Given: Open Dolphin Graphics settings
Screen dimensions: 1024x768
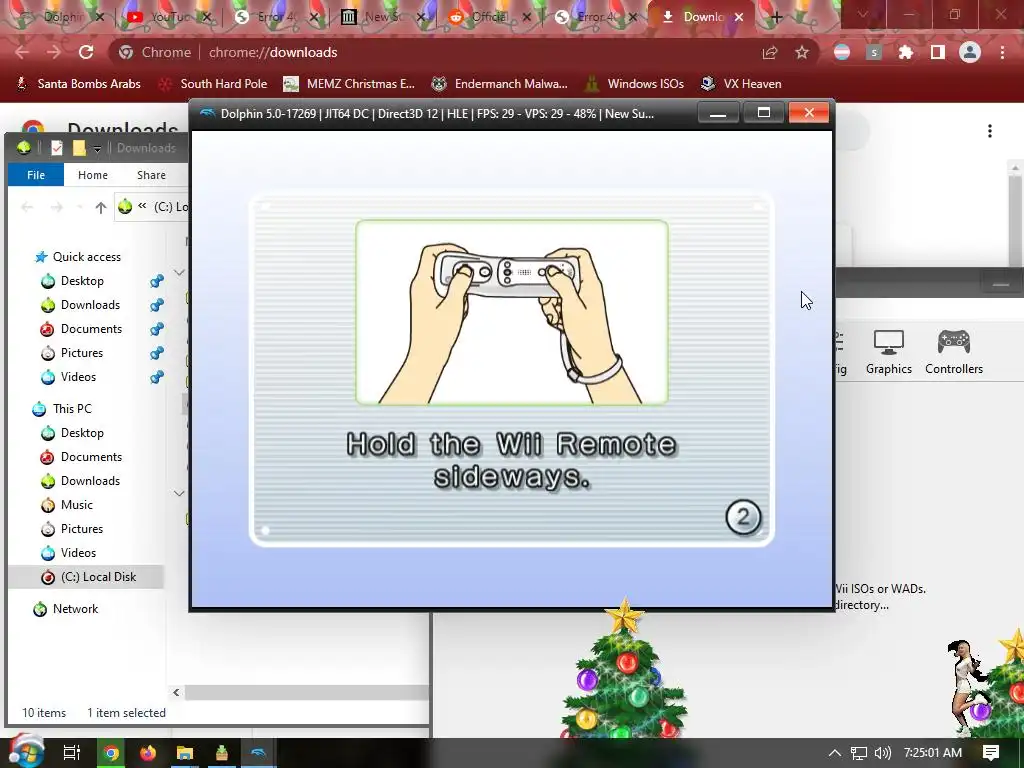Looking at the screenshot, I should point(889,352).
